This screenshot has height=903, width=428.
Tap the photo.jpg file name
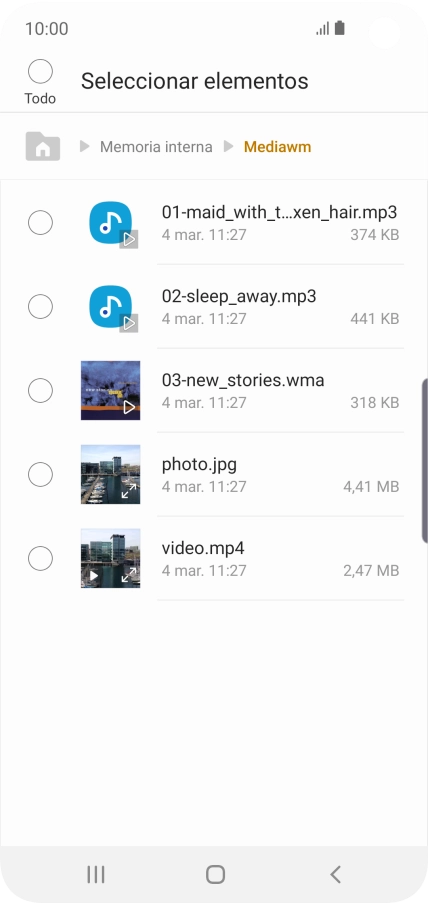click(199, 464)
